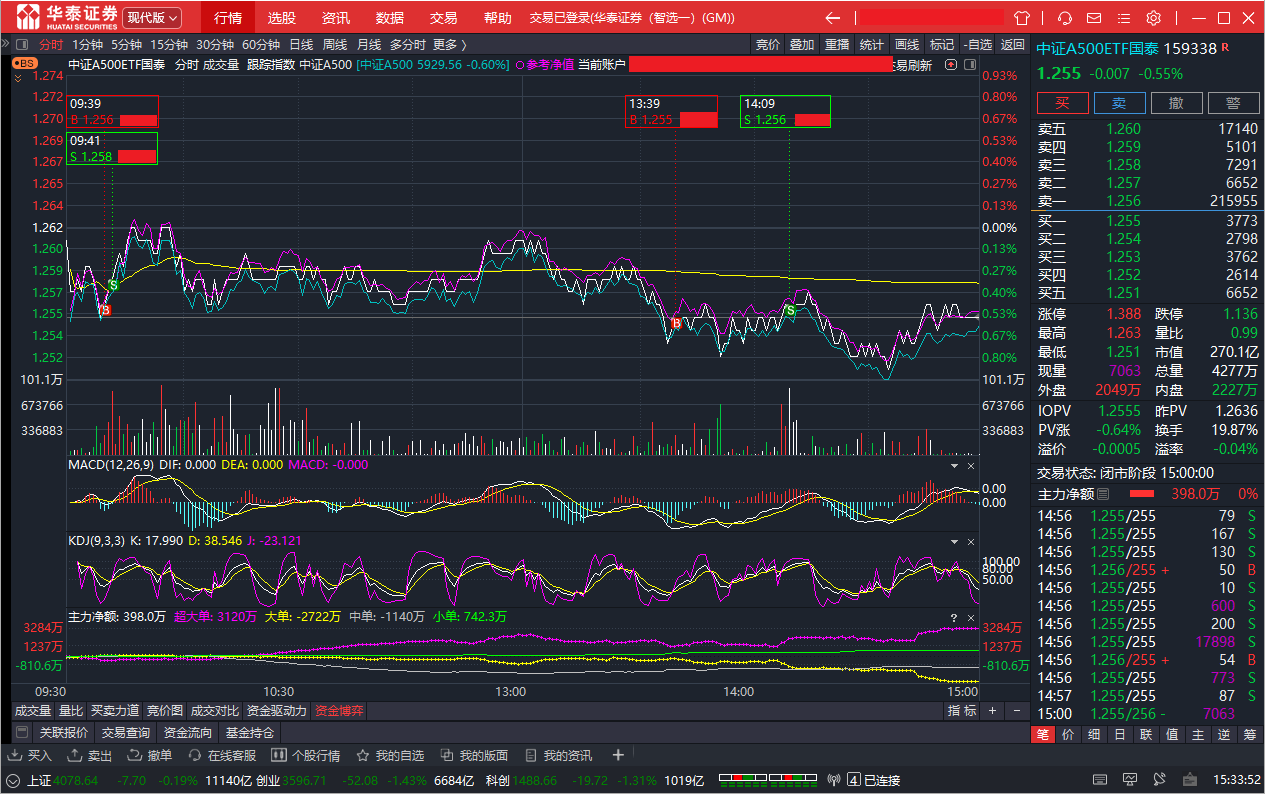Open online customer service headset icon
The image size is (1265, 794).
(x=1065, y=18)
